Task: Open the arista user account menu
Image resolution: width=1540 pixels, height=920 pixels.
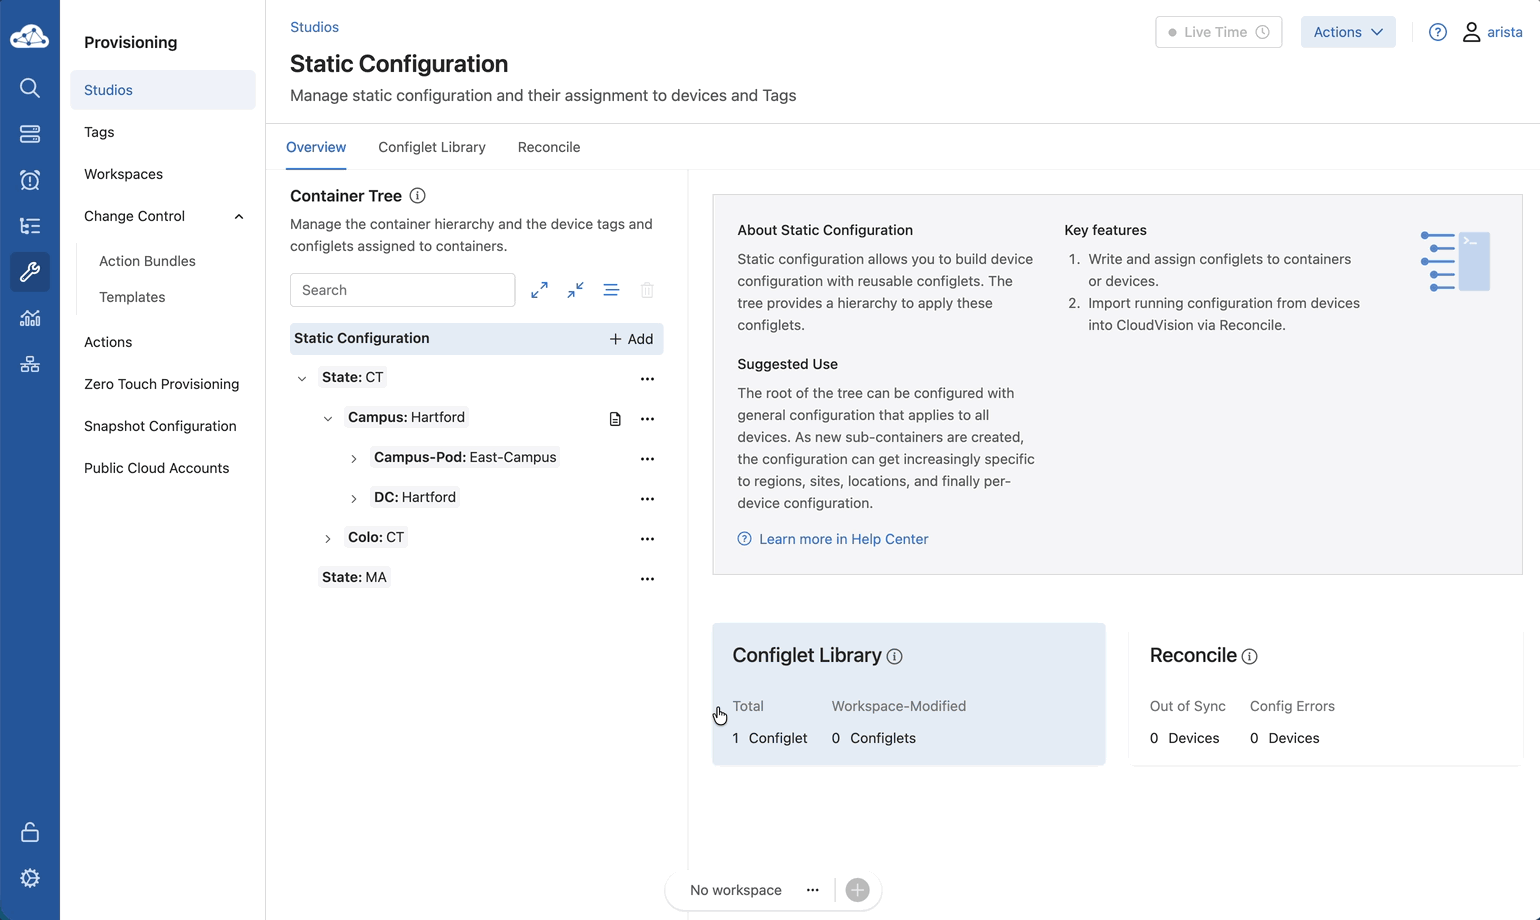Action: click(1492, 32)
